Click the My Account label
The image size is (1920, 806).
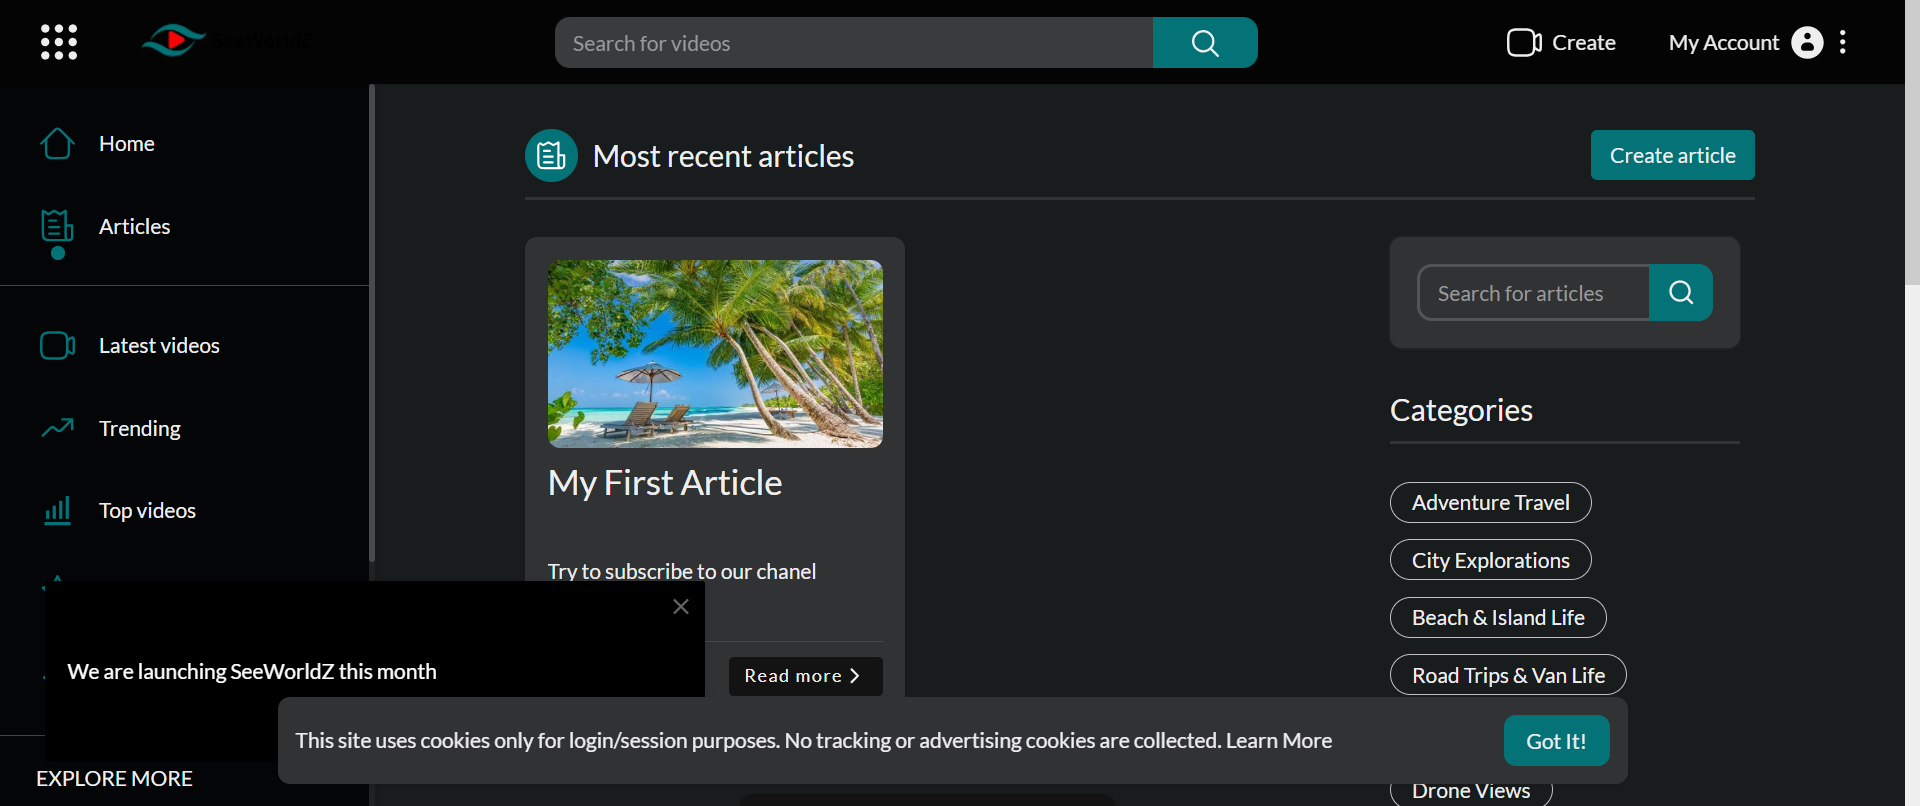point(1724,43)
